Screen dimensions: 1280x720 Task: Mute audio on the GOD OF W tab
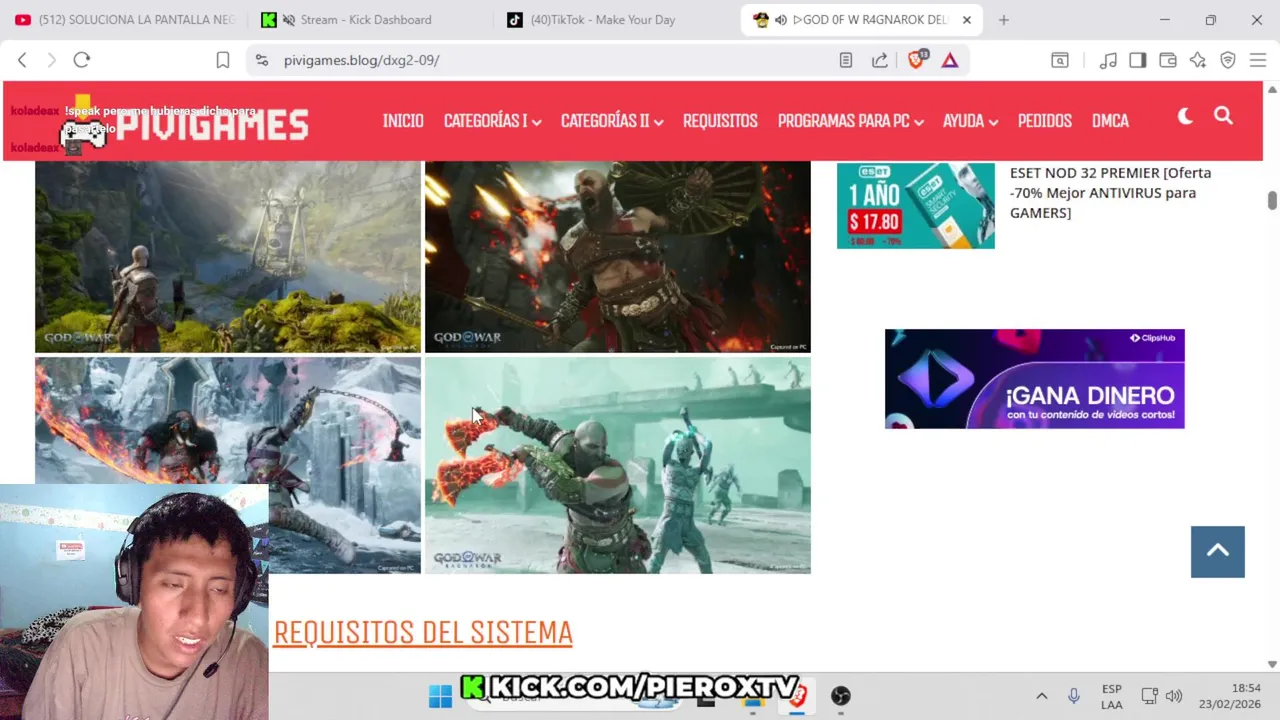tap(781, 20)
